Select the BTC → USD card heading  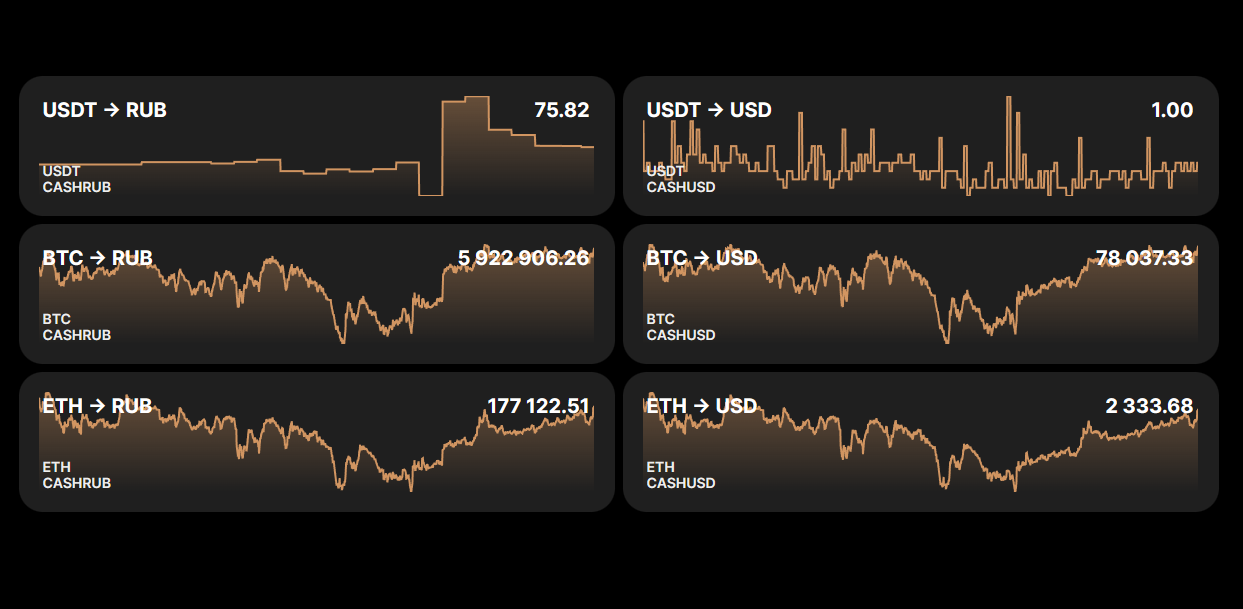click(x=702, y=258)
